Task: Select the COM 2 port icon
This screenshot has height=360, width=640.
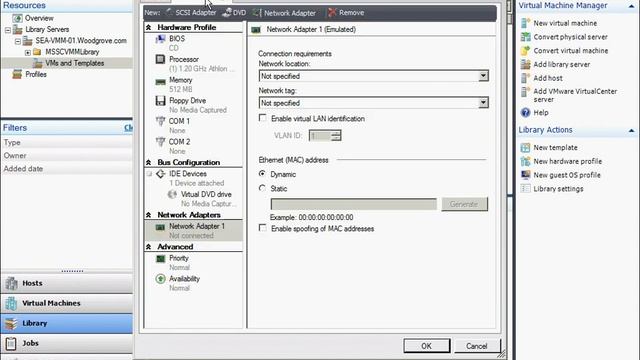Action: pos(160,142)
